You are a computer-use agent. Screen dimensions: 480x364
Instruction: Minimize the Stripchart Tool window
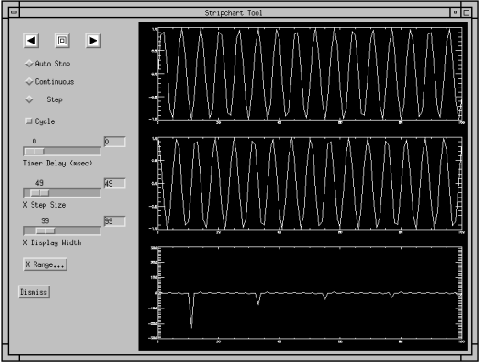coord(455,13)
